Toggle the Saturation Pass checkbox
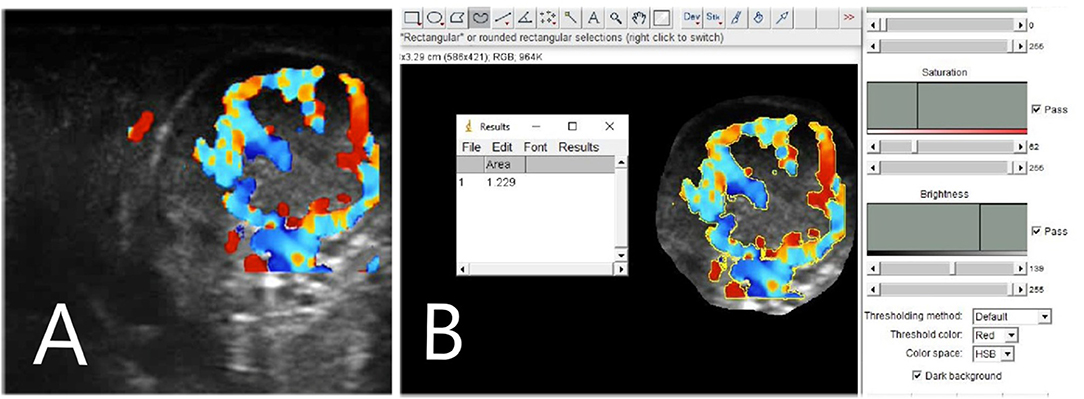 [x=1036, y=109]
